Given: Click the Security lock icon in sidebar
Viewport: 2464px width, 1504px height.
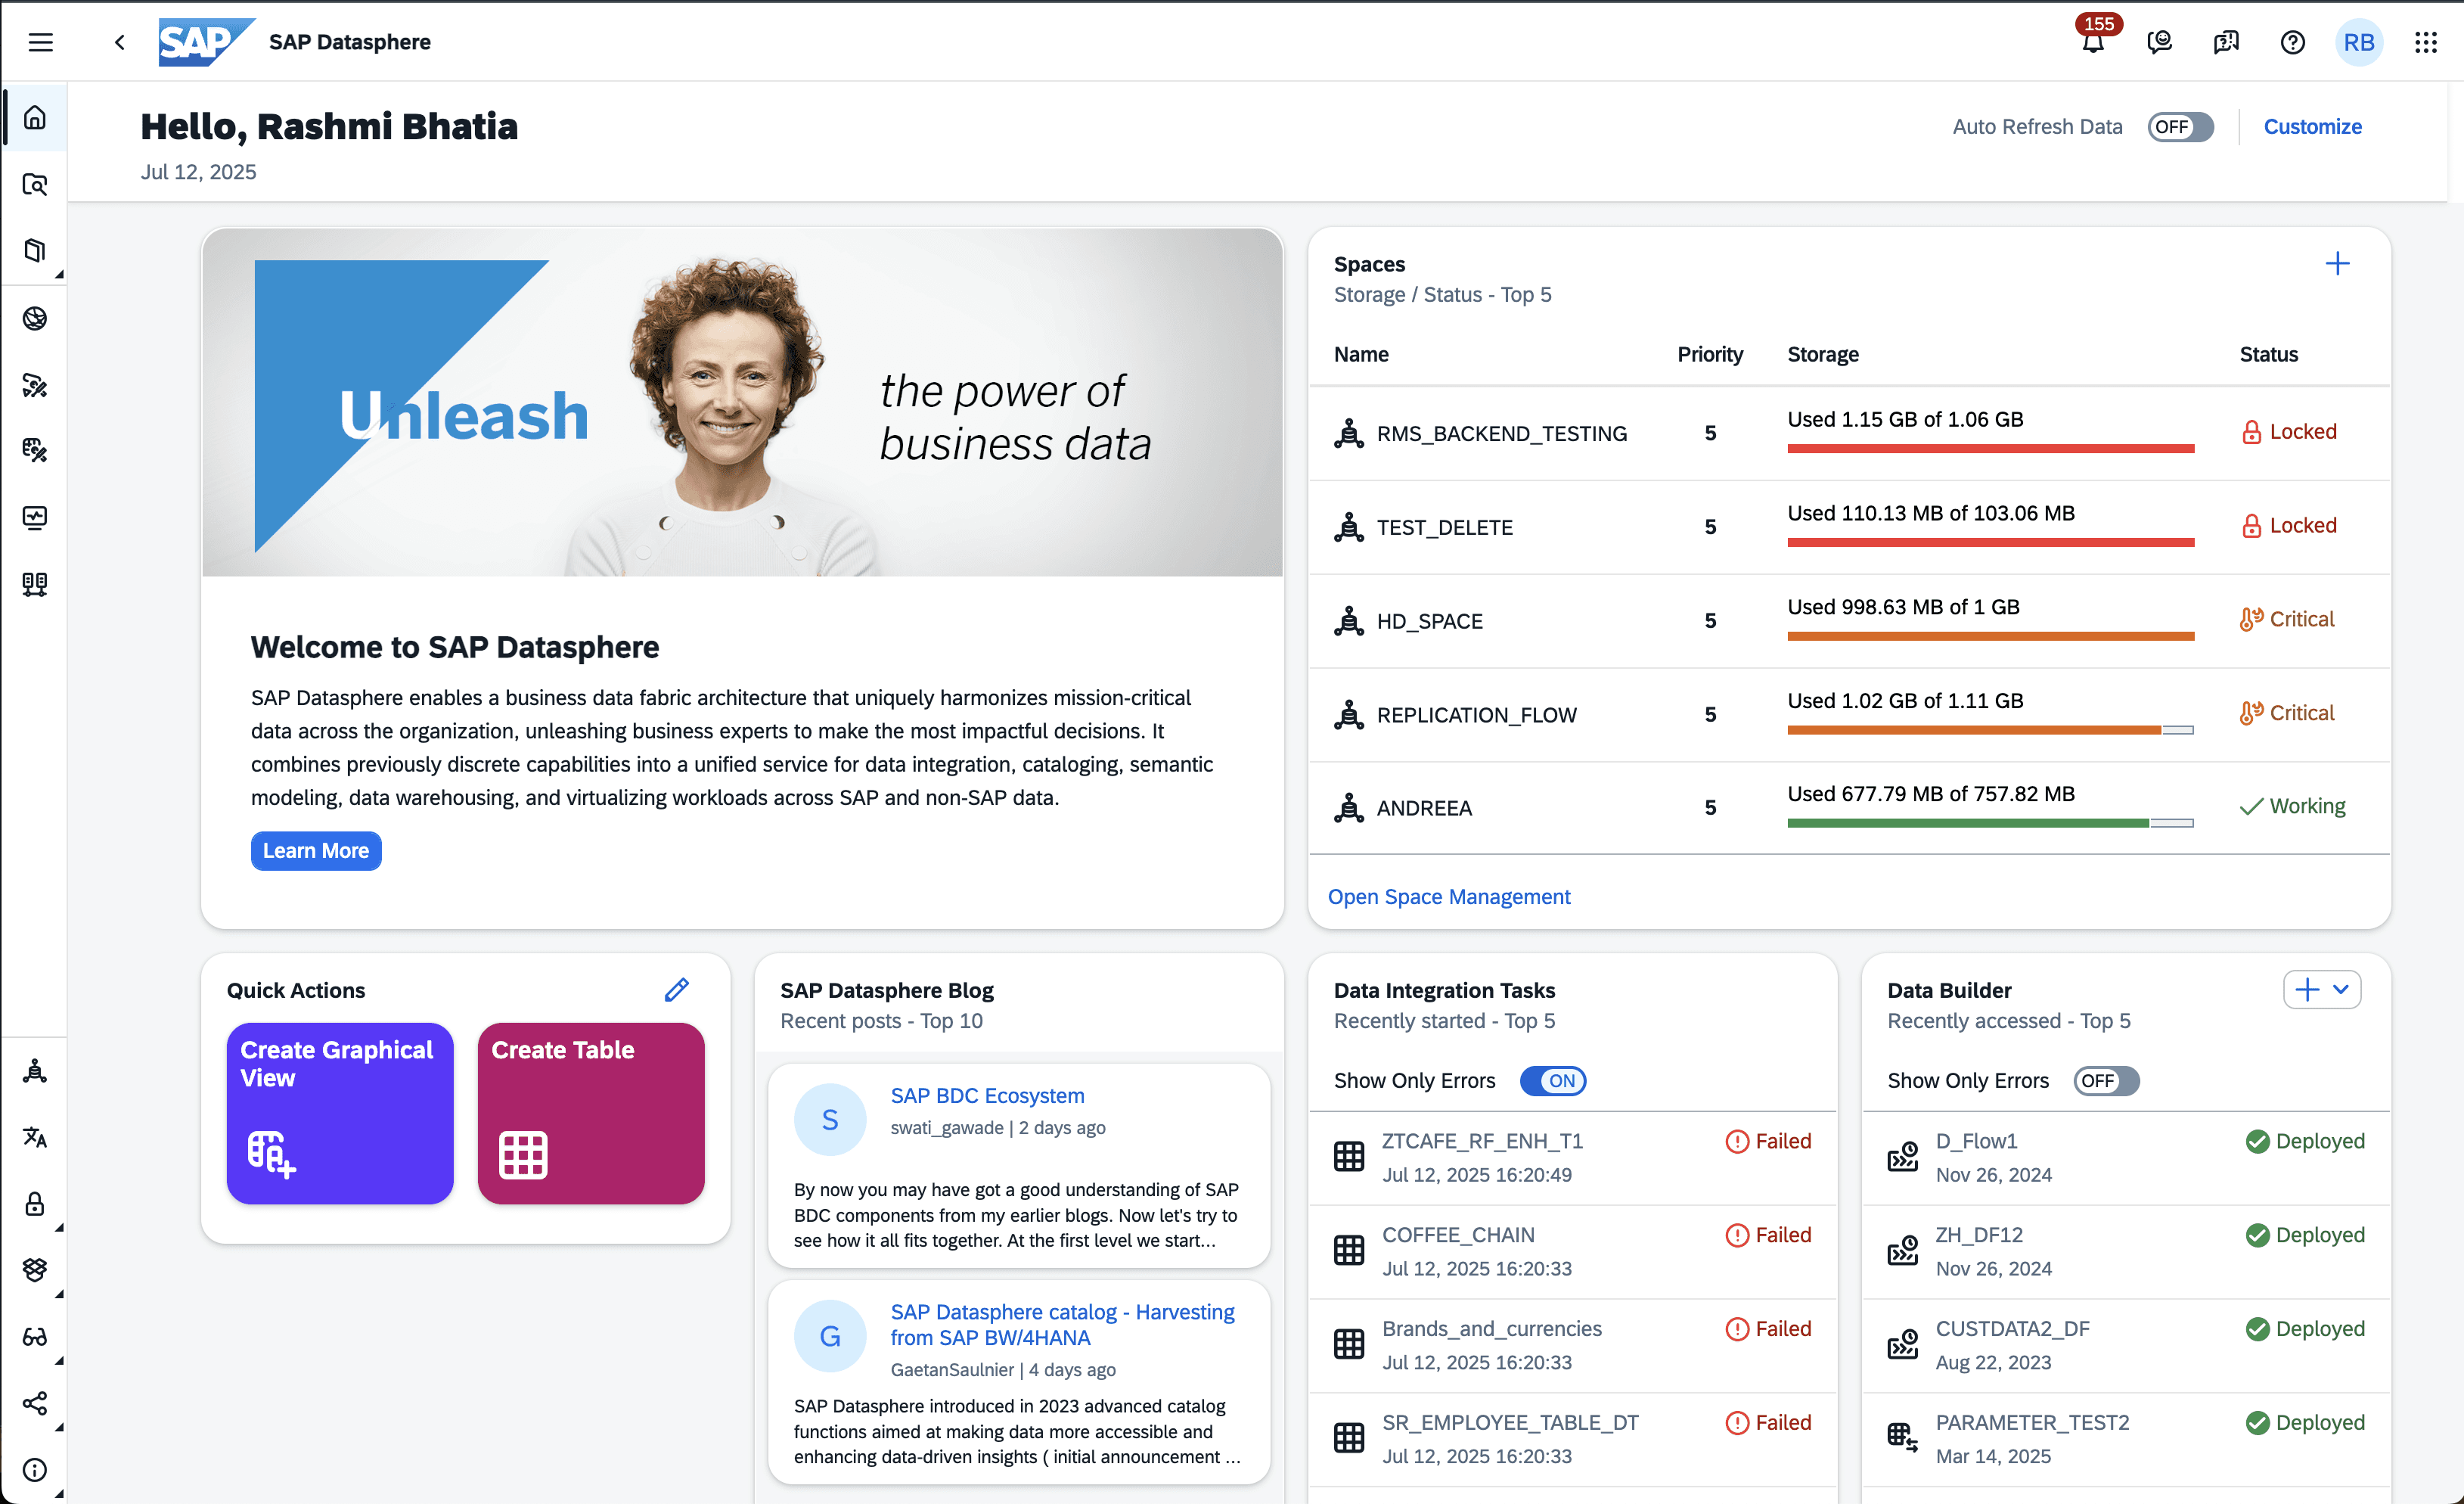Looking at the screenshot, I should 35,1203.
